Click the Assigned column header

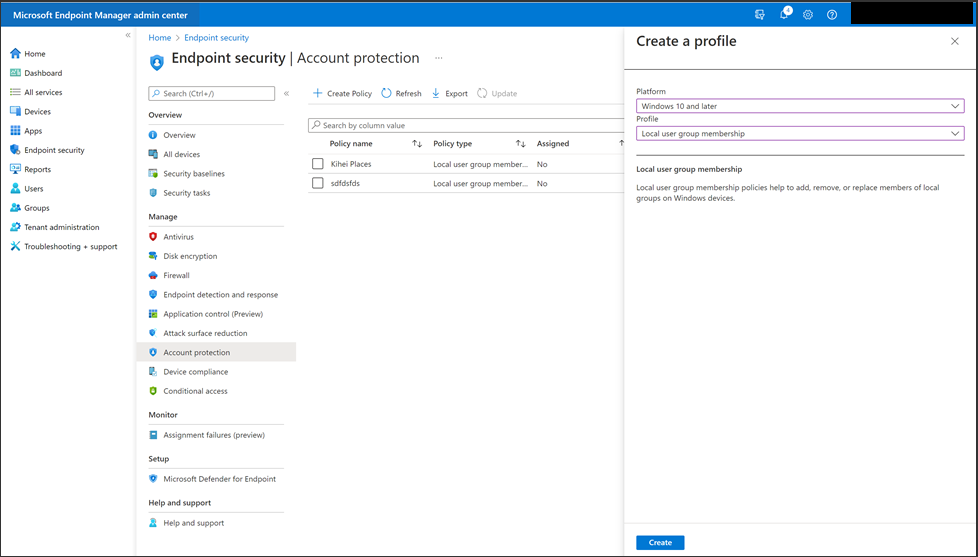click(x=553, y=144)
